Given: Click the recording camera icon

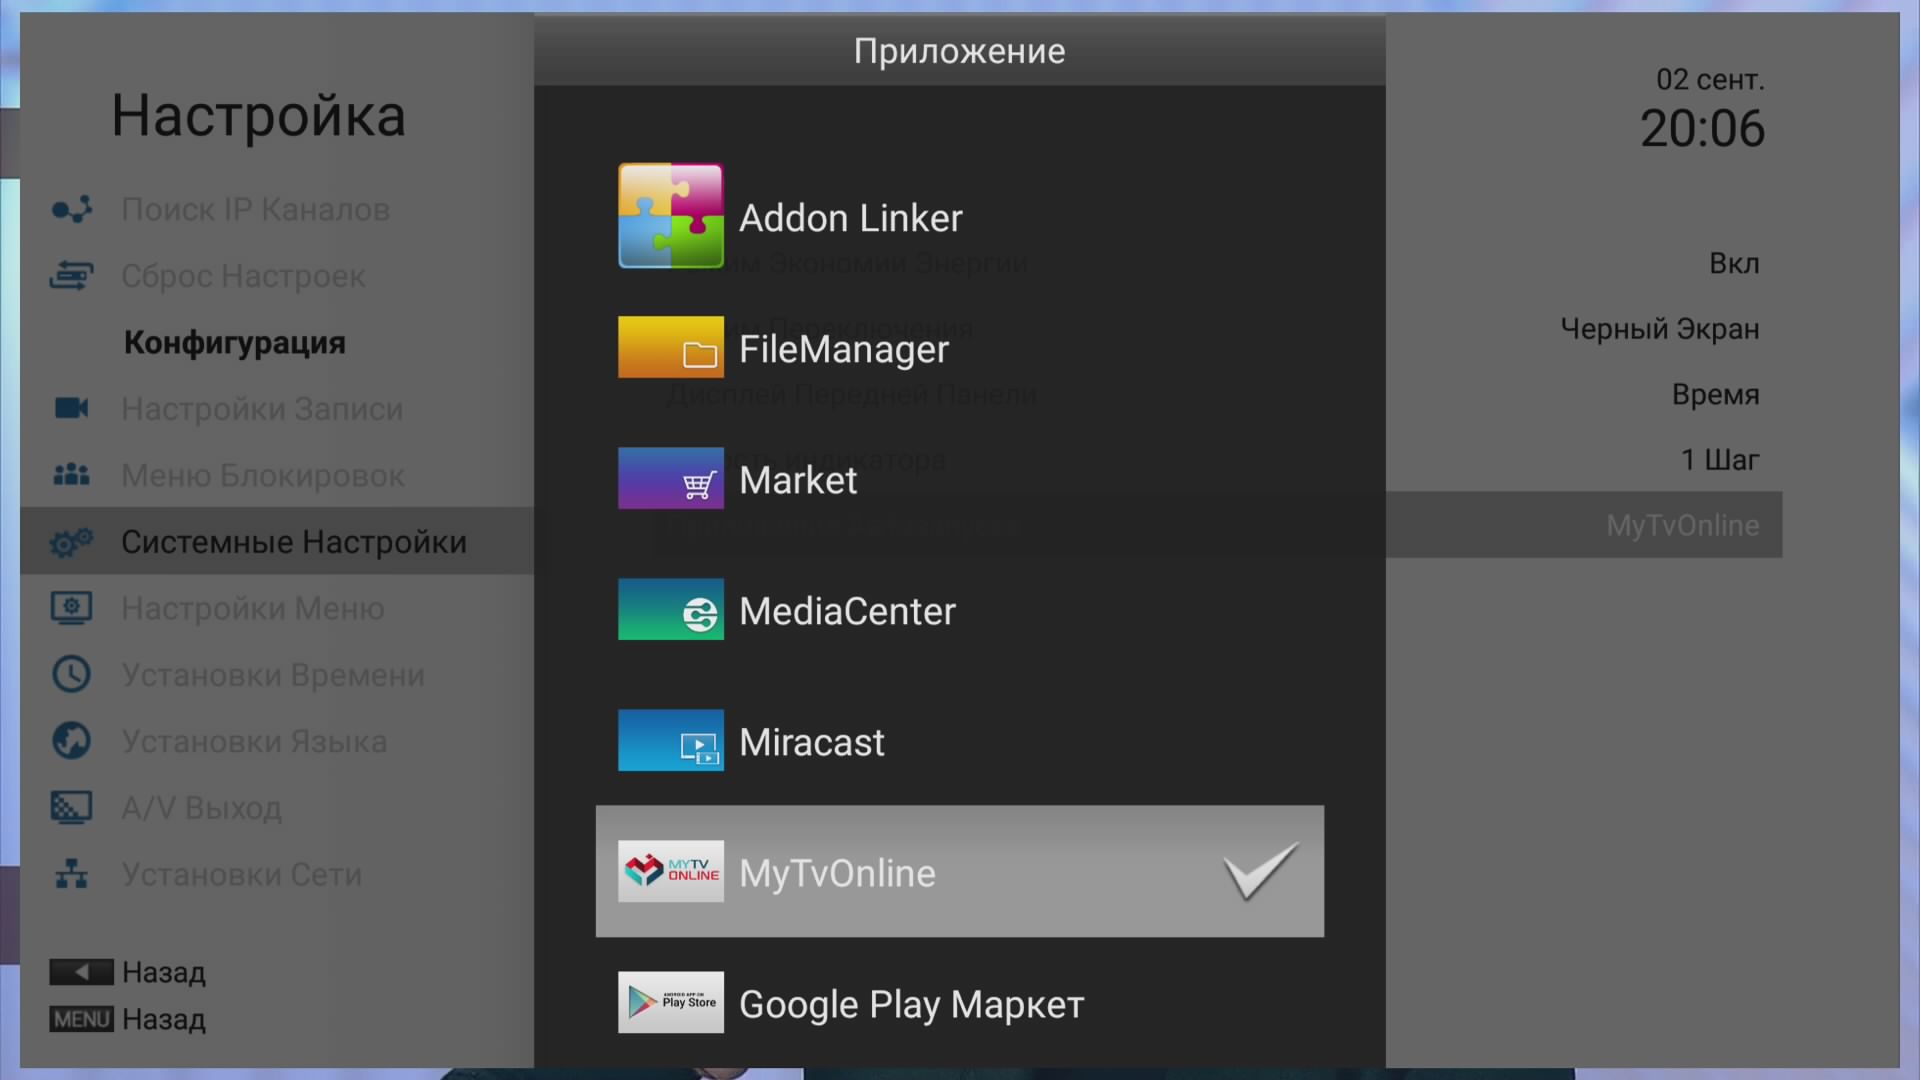Looking at the screenshot, I should coord(71,408).
